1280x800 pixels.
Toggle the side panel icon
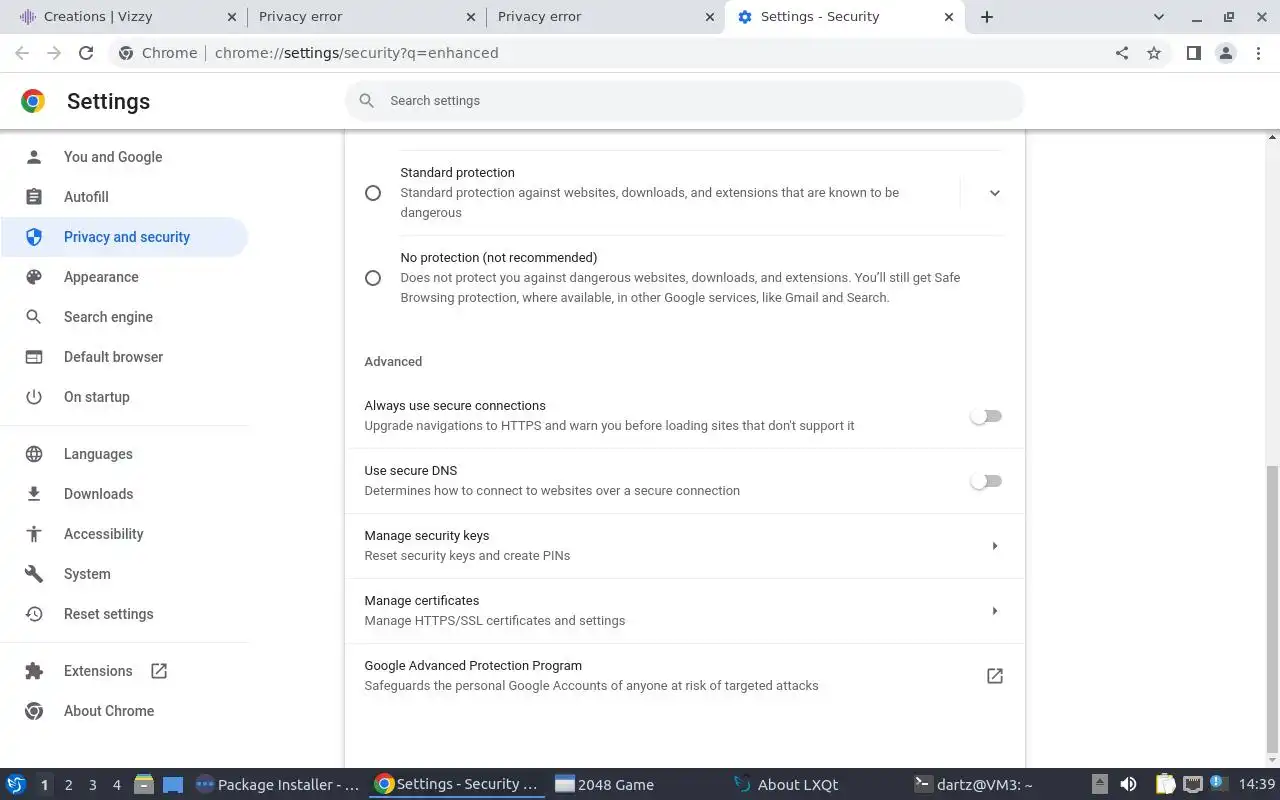pyautogui.click(x=1193, y=53)
